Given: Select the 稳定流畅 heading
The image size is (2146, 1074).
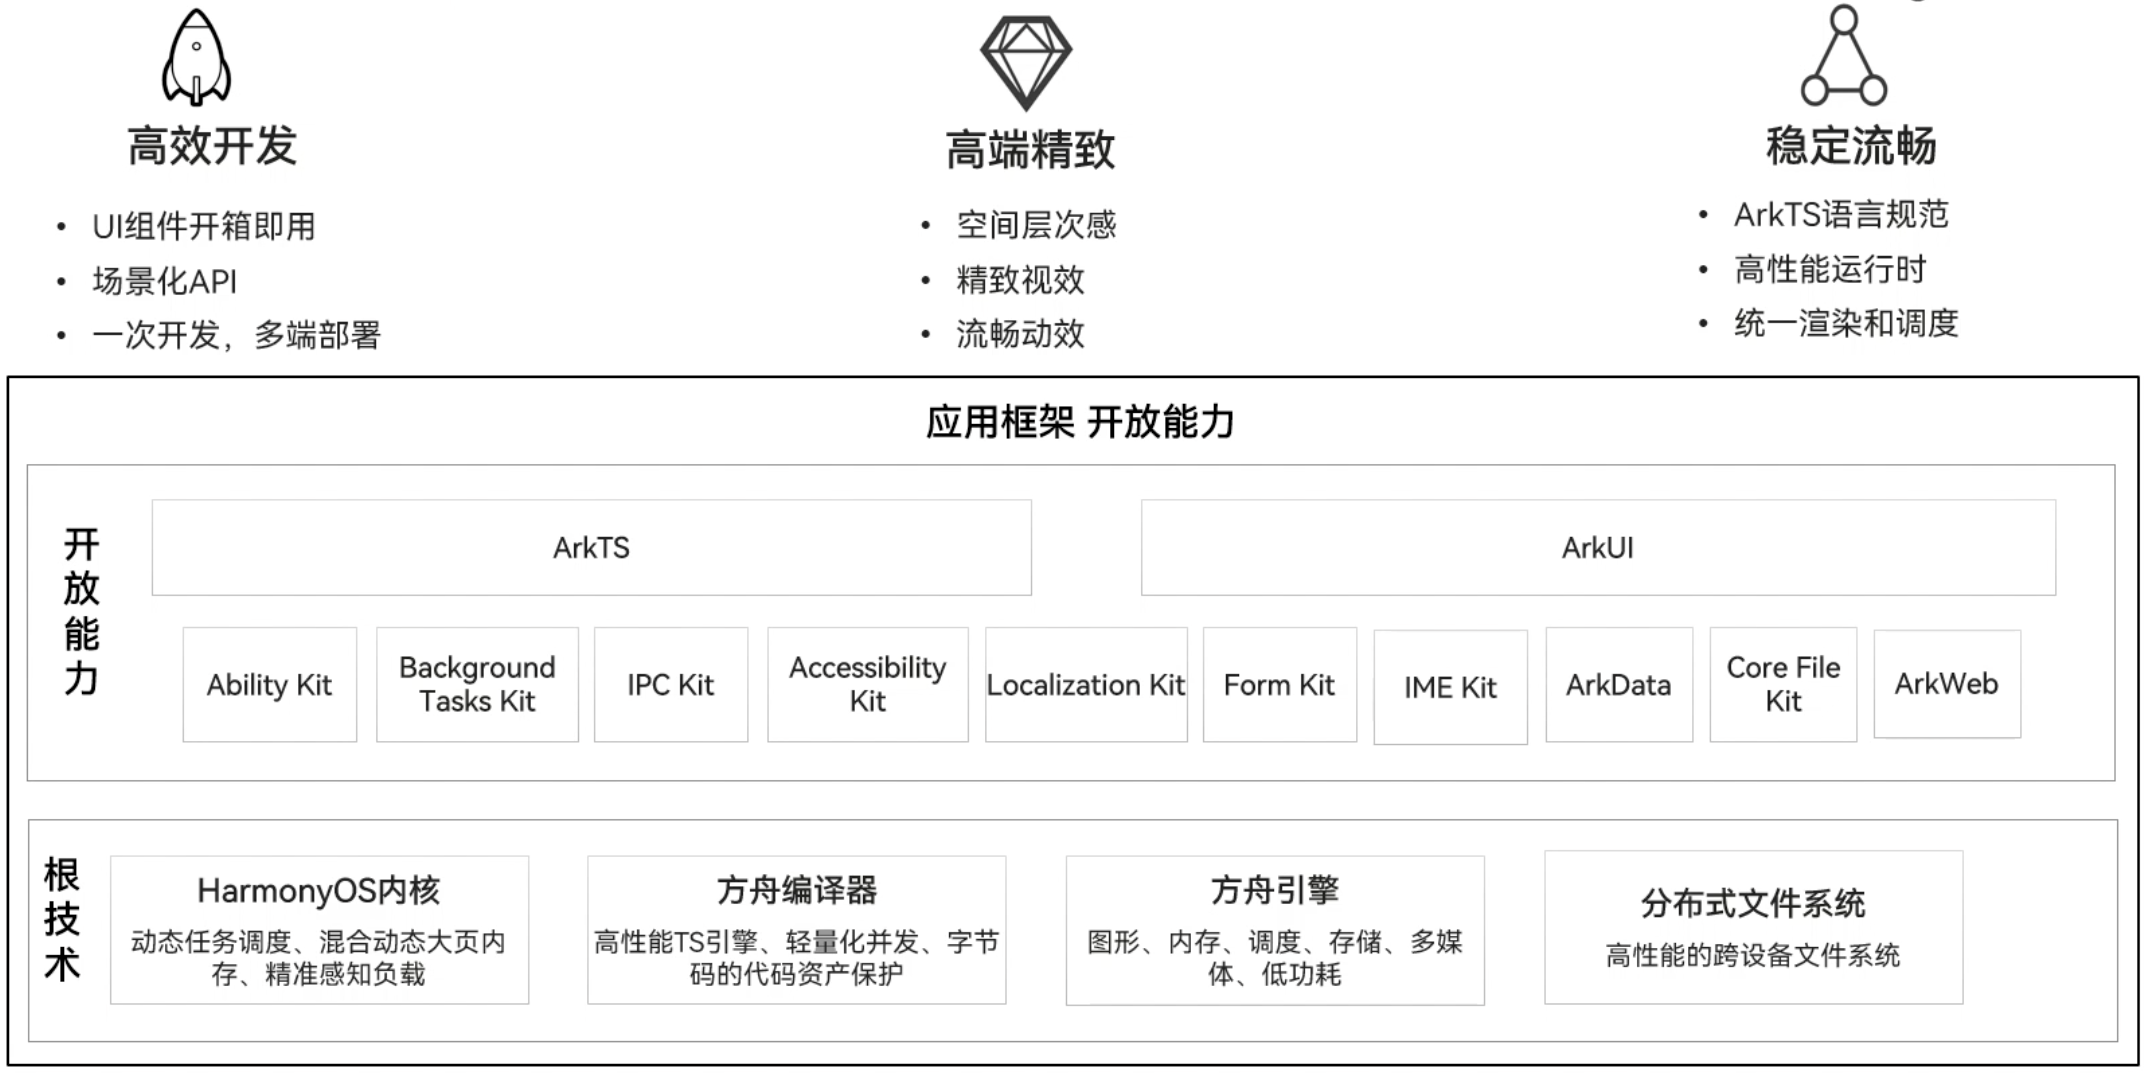Looking at the screenshot, I should coord(1851,146).
